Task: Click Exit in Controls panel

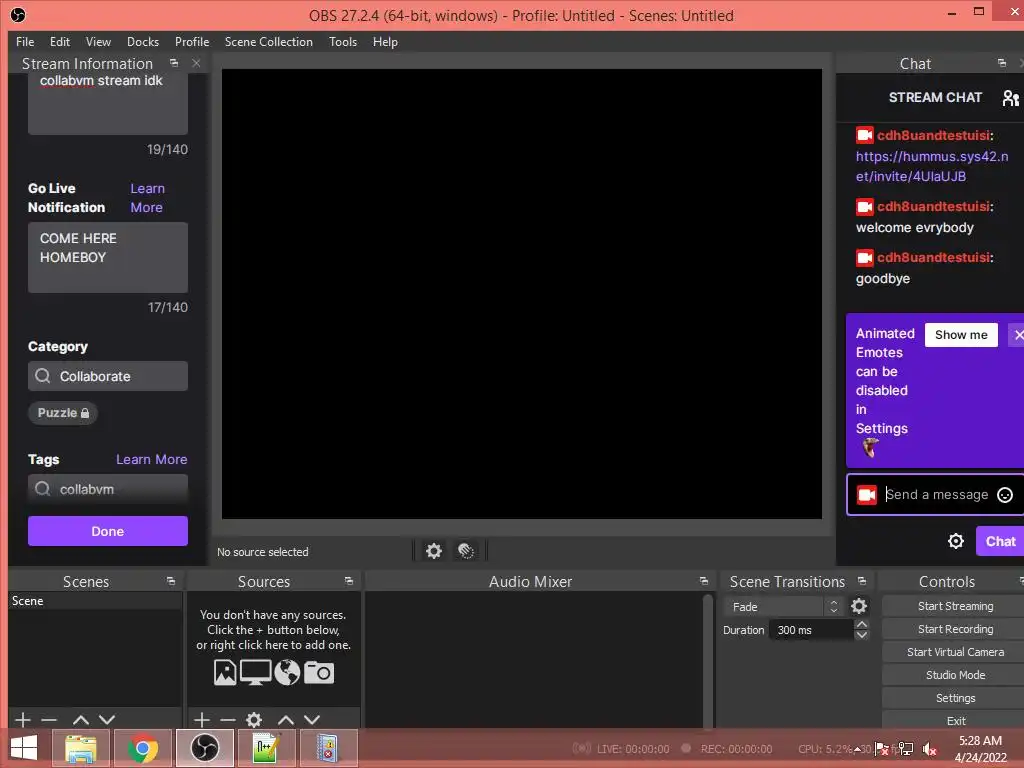Action: click(955, 720)
